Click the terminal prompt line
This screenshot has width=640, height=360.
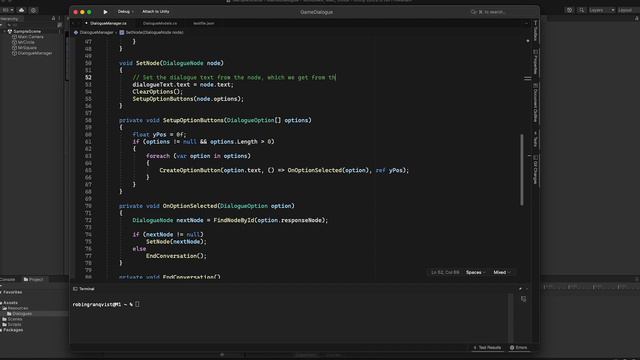pos(106,304)
